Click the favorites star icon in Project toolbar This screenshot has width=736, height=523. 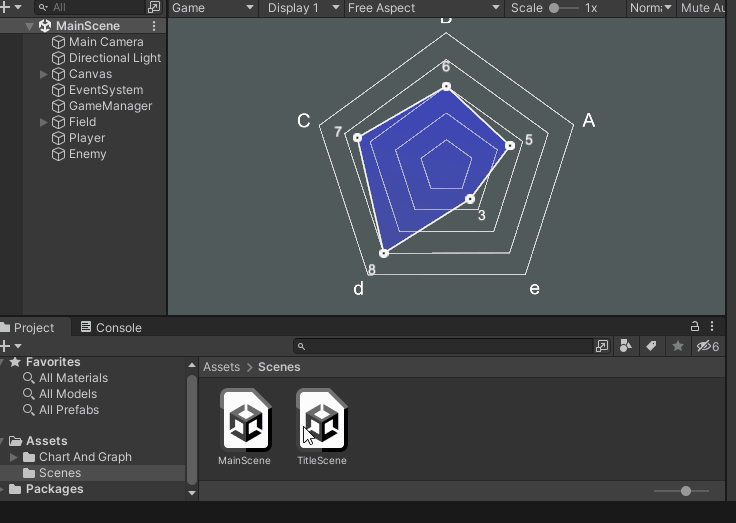pyautogui.click(x=678, y=346)
